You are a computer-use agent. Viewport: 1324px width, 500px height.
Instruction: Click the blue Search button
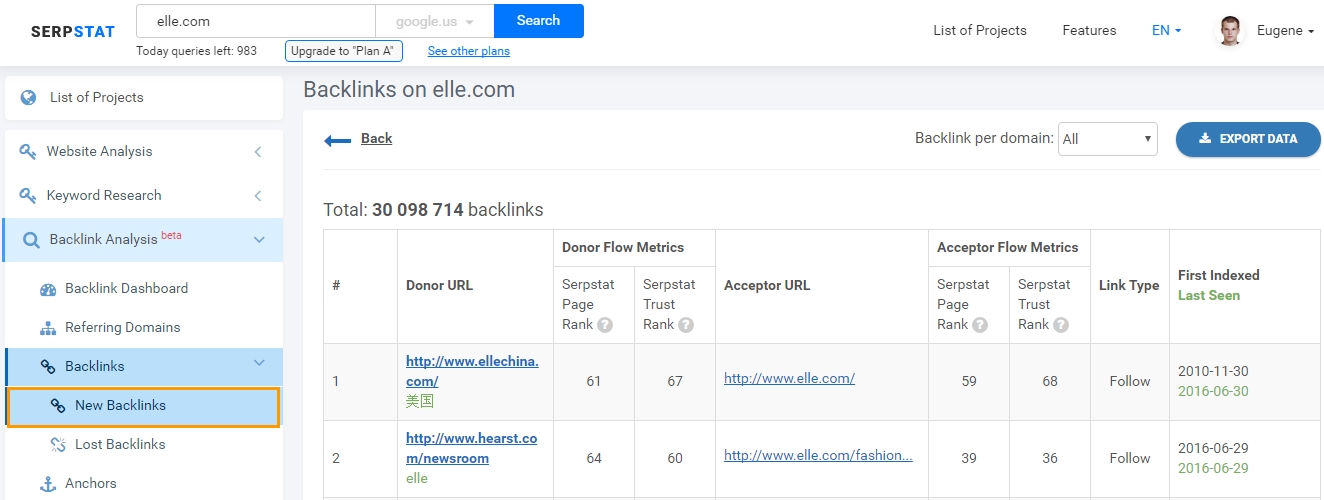(539, 21)
